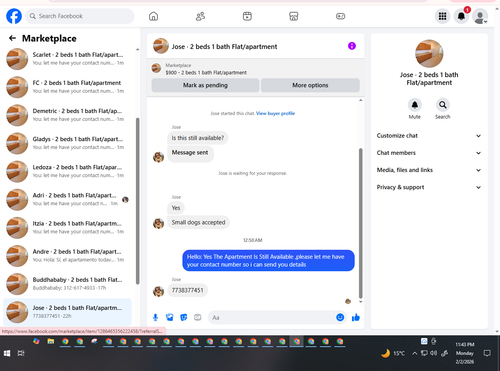Open the Gaming icon in top navigation
Screen dimensions: 500x371
coord(340,16)
